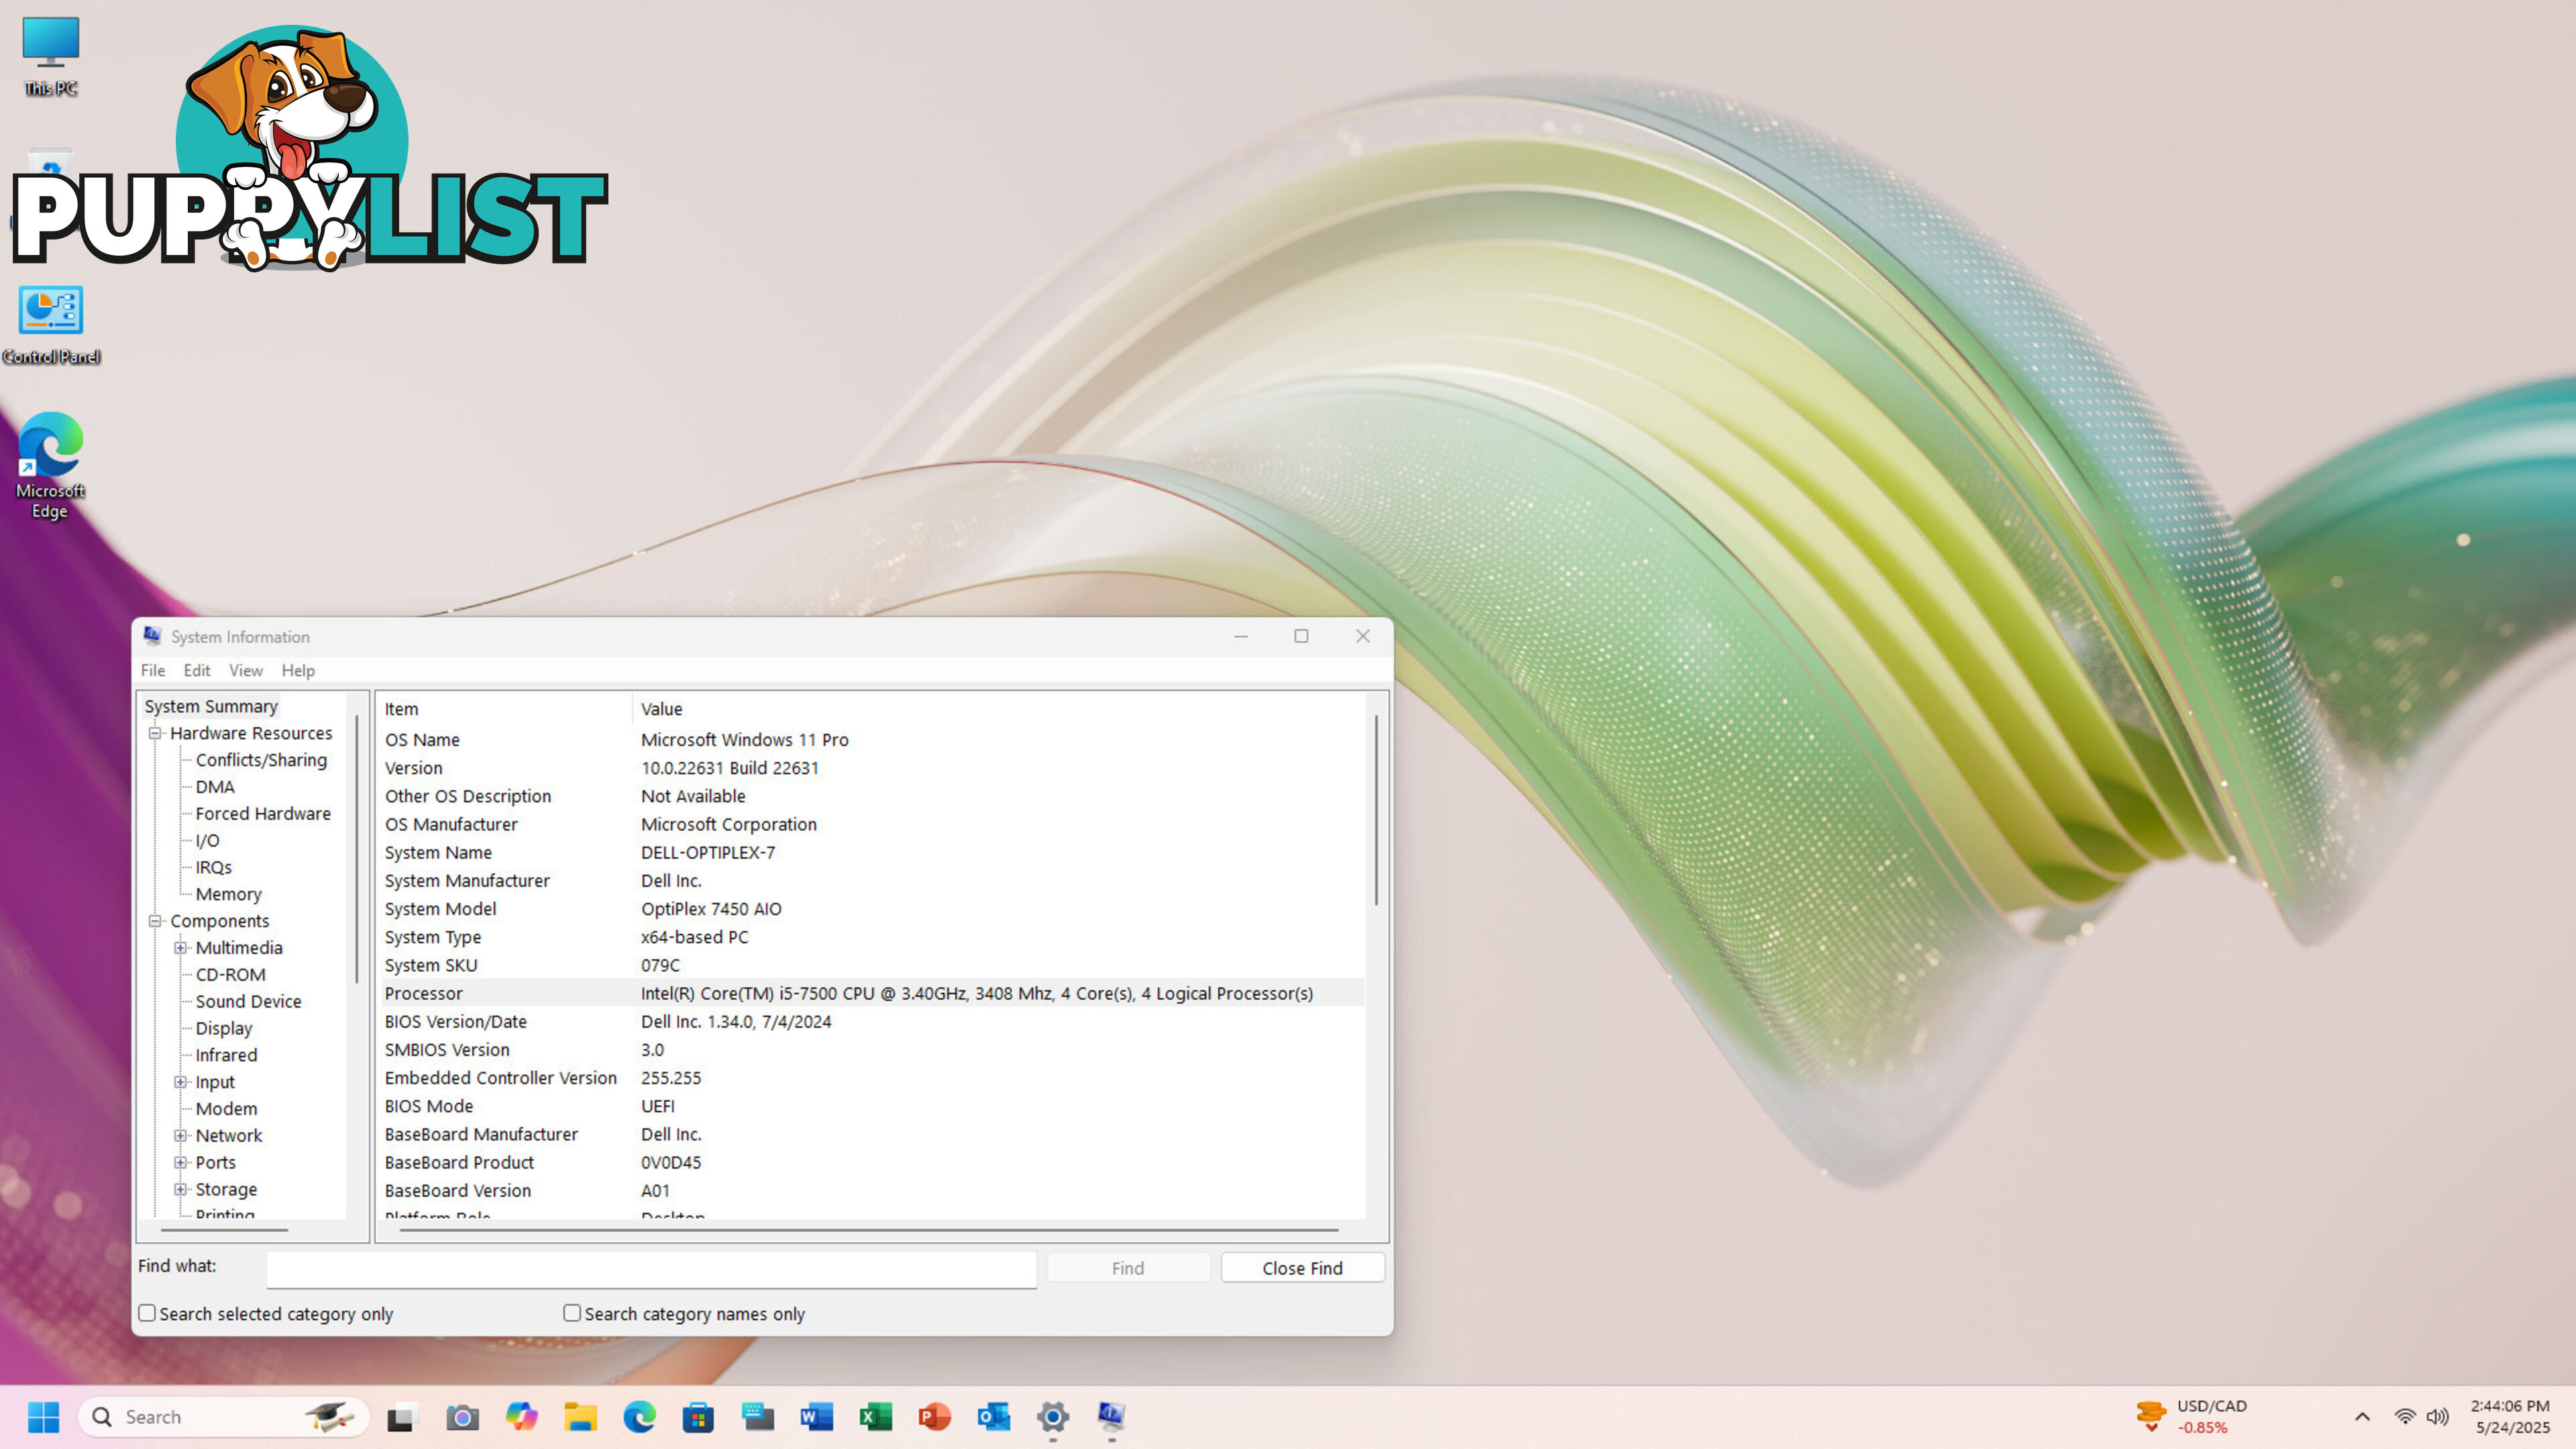Click the Item column header
The width and height of the screenshot is (2576, 1449).
(505, 709)
